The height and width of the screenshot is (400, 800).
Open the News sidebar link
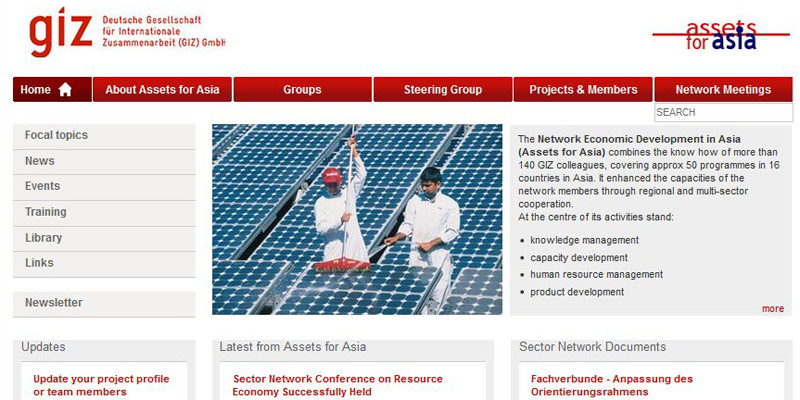[40, 161]
